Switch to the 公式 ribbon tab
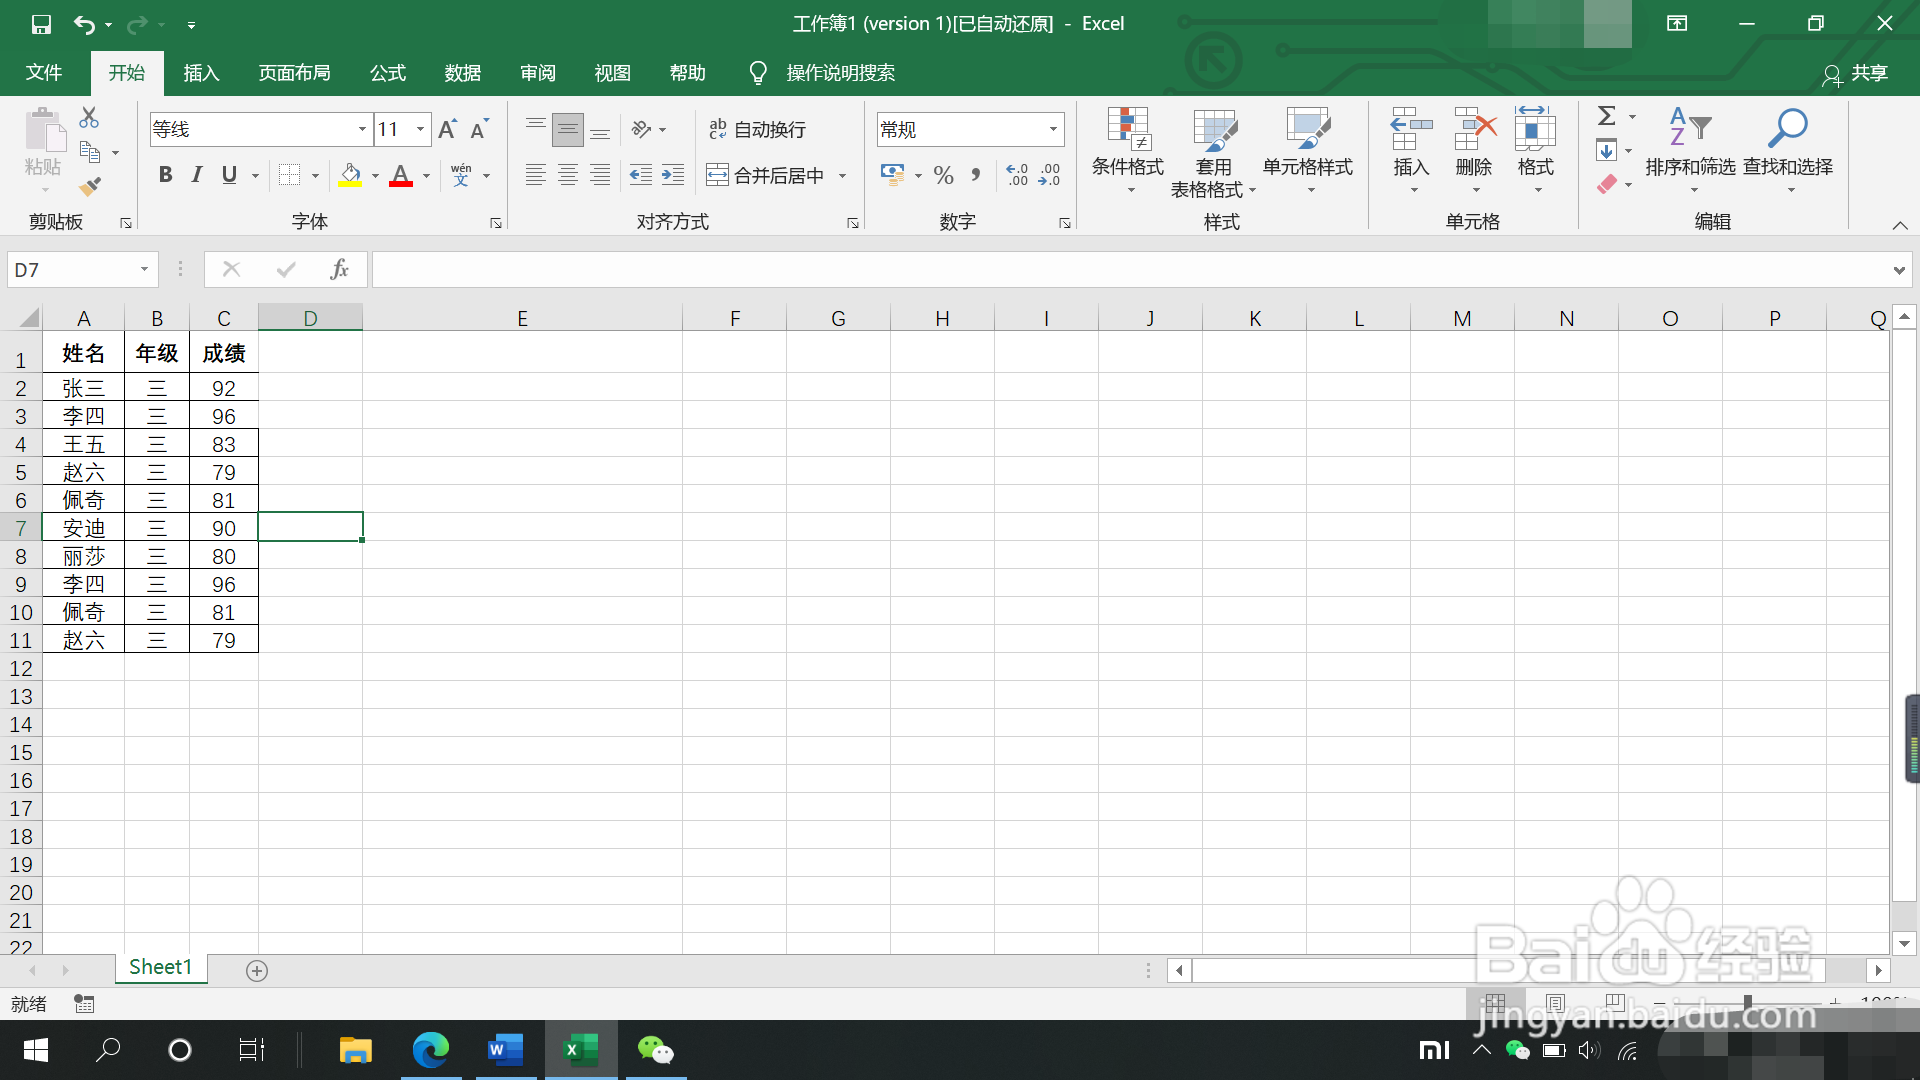Viewport: 1920px width, 1080px height. pyautogui.click(x=387, y=73)
